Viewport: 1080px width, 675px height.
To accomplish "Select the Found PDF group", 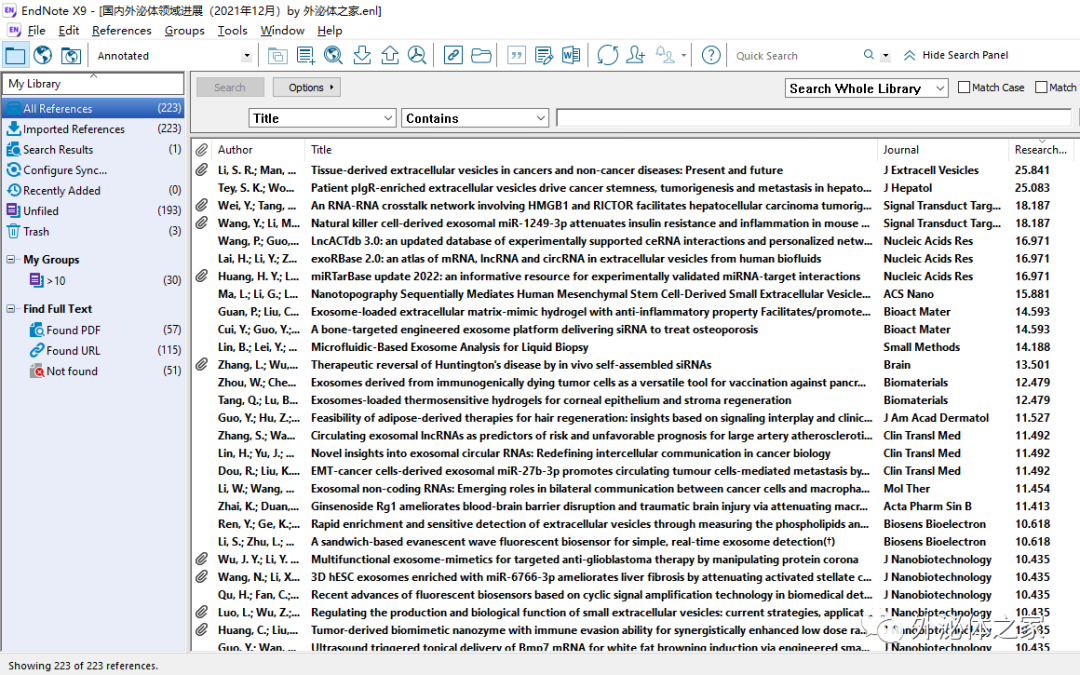I will [x=94, y=330].
